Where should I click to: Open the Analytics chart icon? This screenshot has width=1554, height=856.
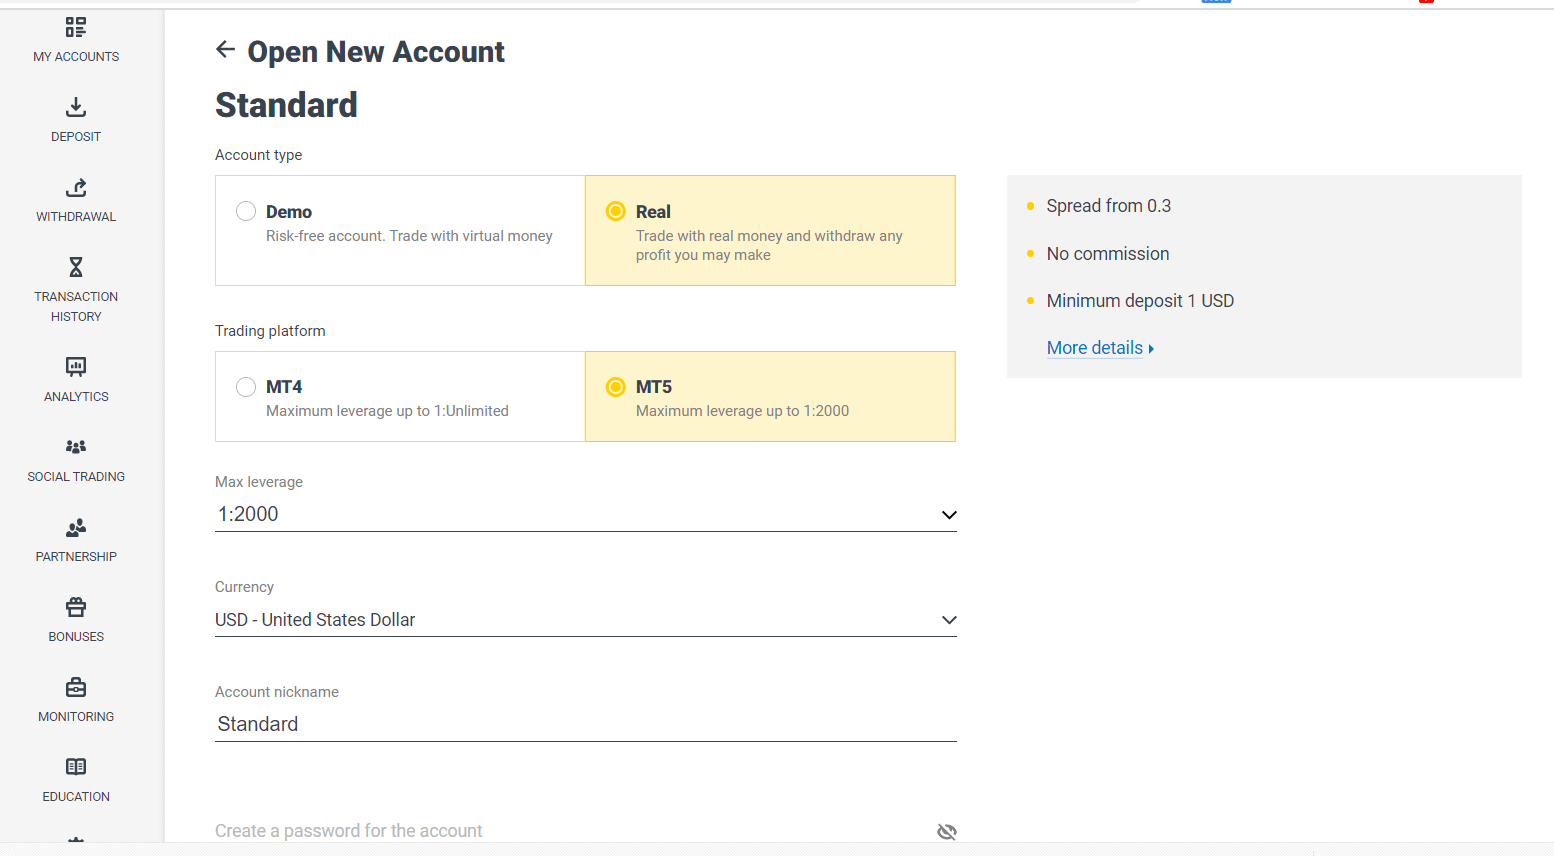click(76, 367)
